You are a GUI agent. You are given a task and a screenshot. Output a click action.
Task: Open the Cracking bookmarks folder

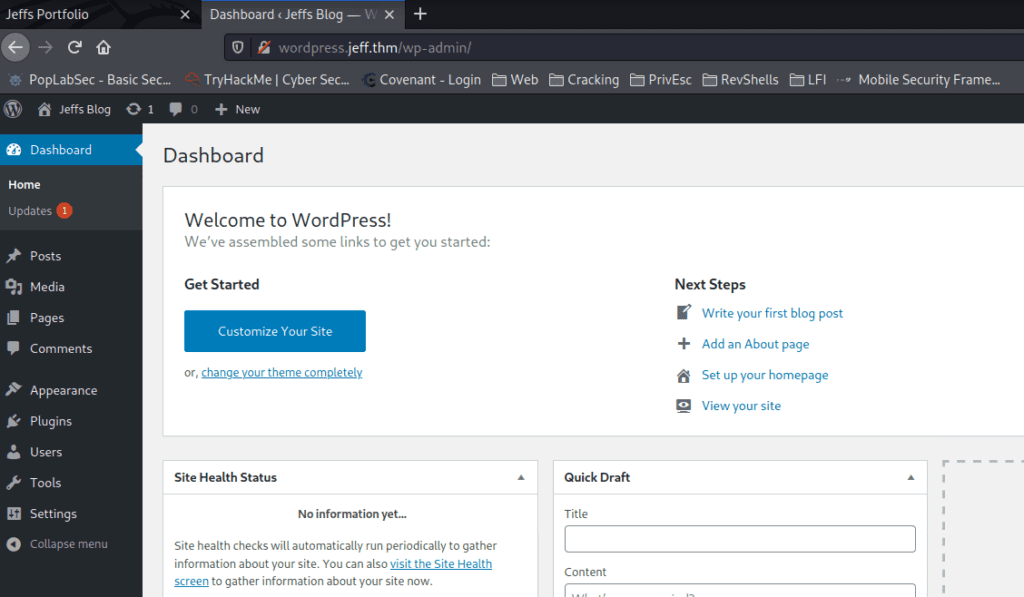coord(584,80)
